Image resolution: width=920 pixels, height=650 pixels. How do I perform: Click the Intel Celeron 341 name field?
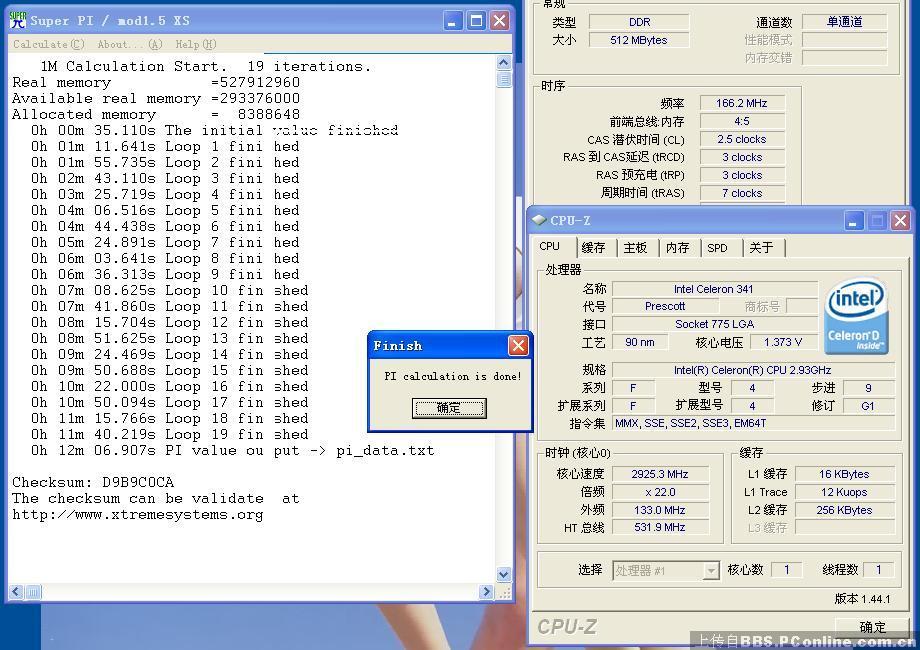click(x=715, y=289)
